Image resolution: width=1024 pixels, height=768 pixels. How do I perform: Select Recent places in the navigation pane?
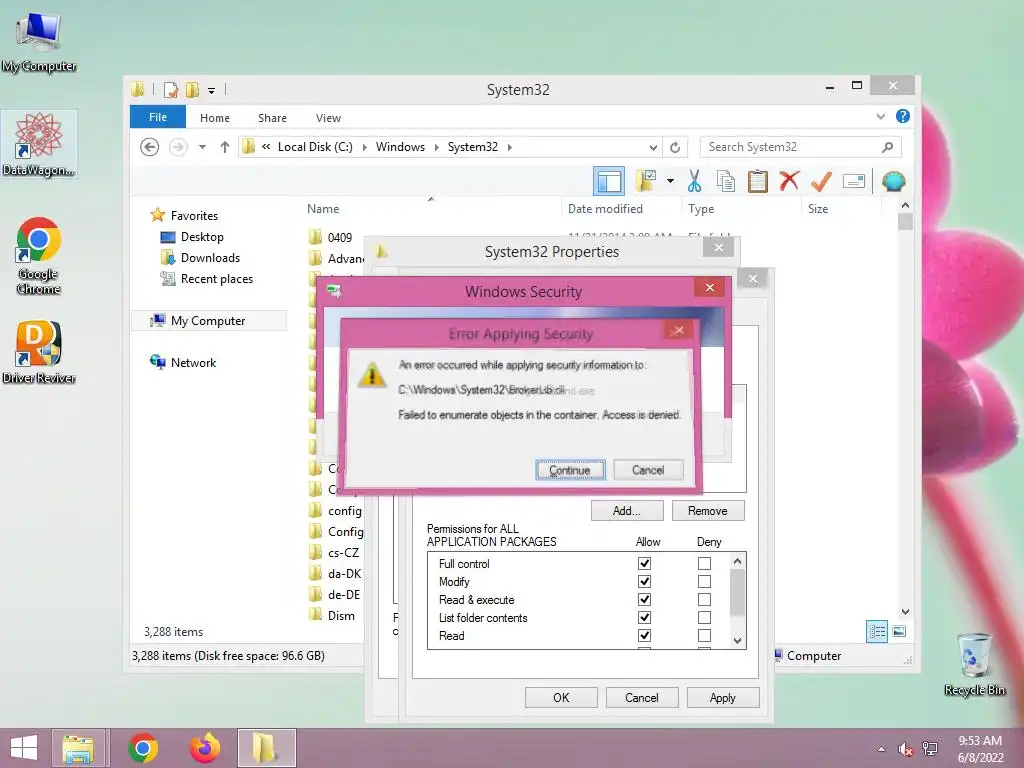tap(217, 279)
